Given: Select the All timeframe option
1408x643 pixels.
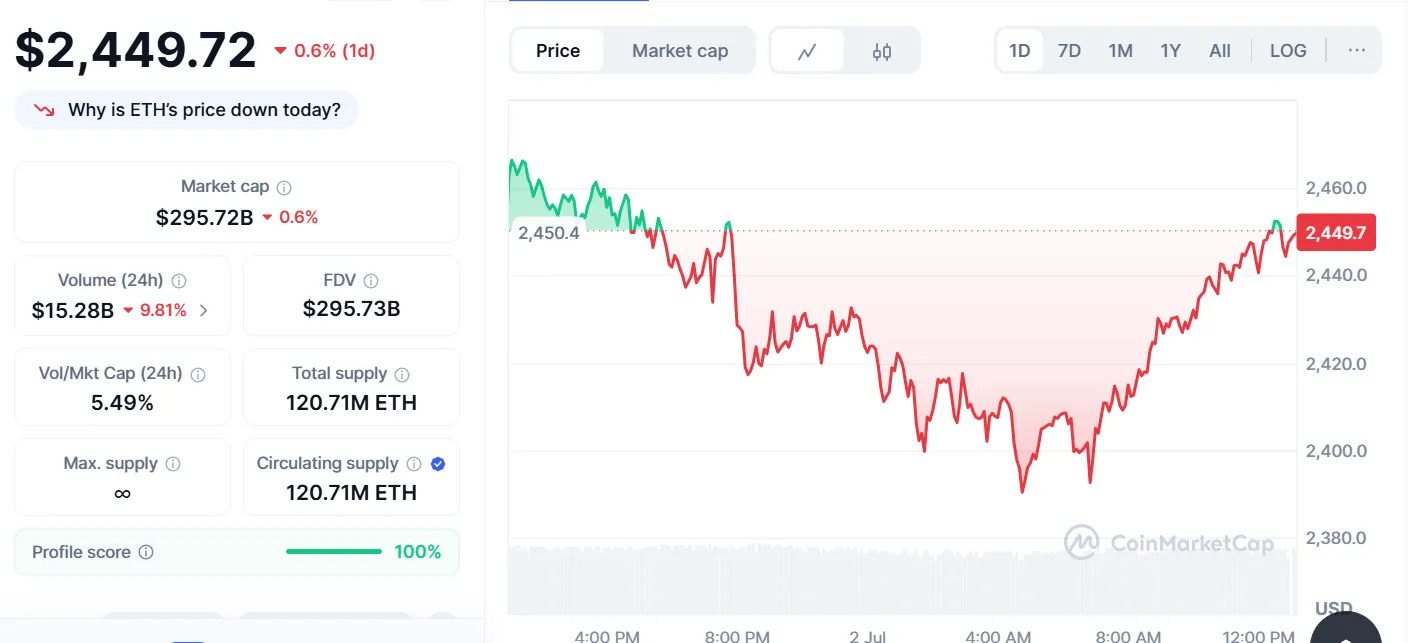Looking at the screenshot, I should pos(1220,50).
